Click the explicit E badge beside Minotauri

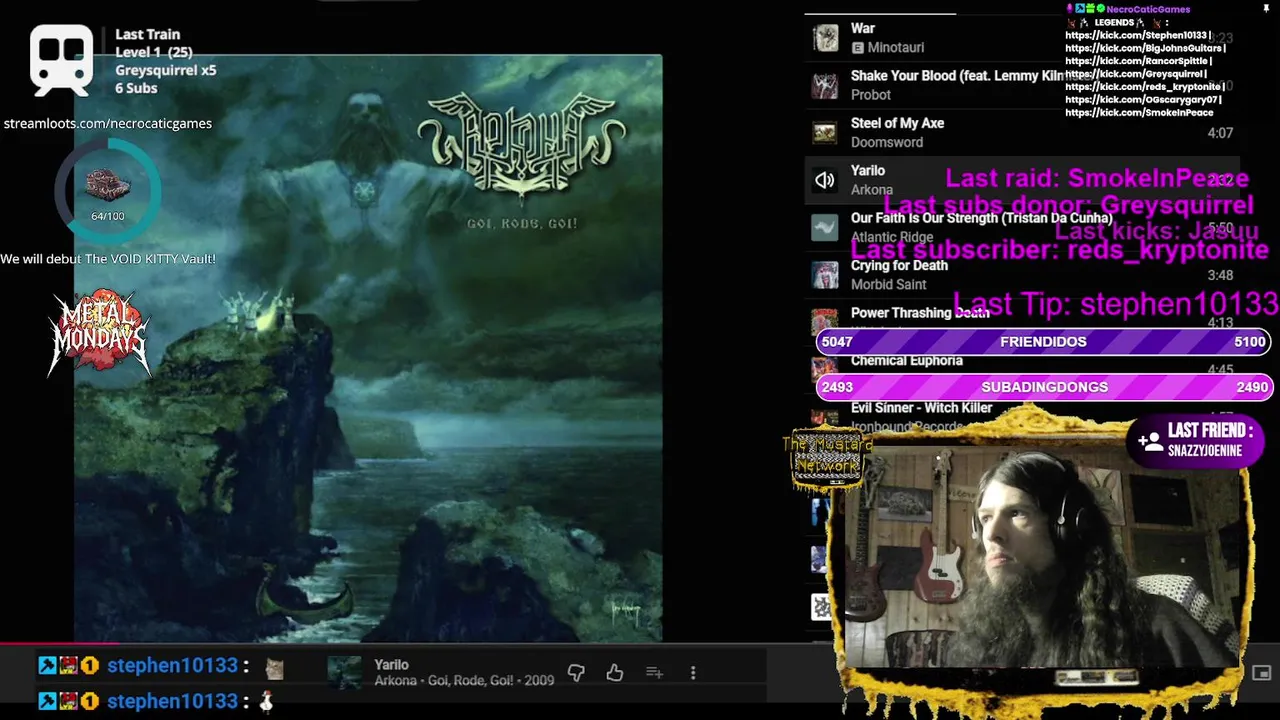pyautogui.click(x=857, y=48)
